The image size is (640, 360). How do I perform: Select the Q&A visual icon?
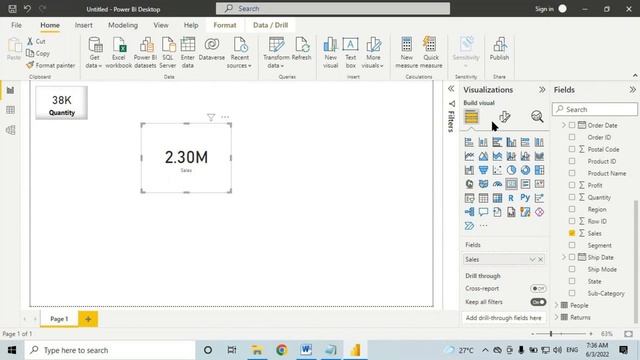pyautogui.click(x=483, y=212)
